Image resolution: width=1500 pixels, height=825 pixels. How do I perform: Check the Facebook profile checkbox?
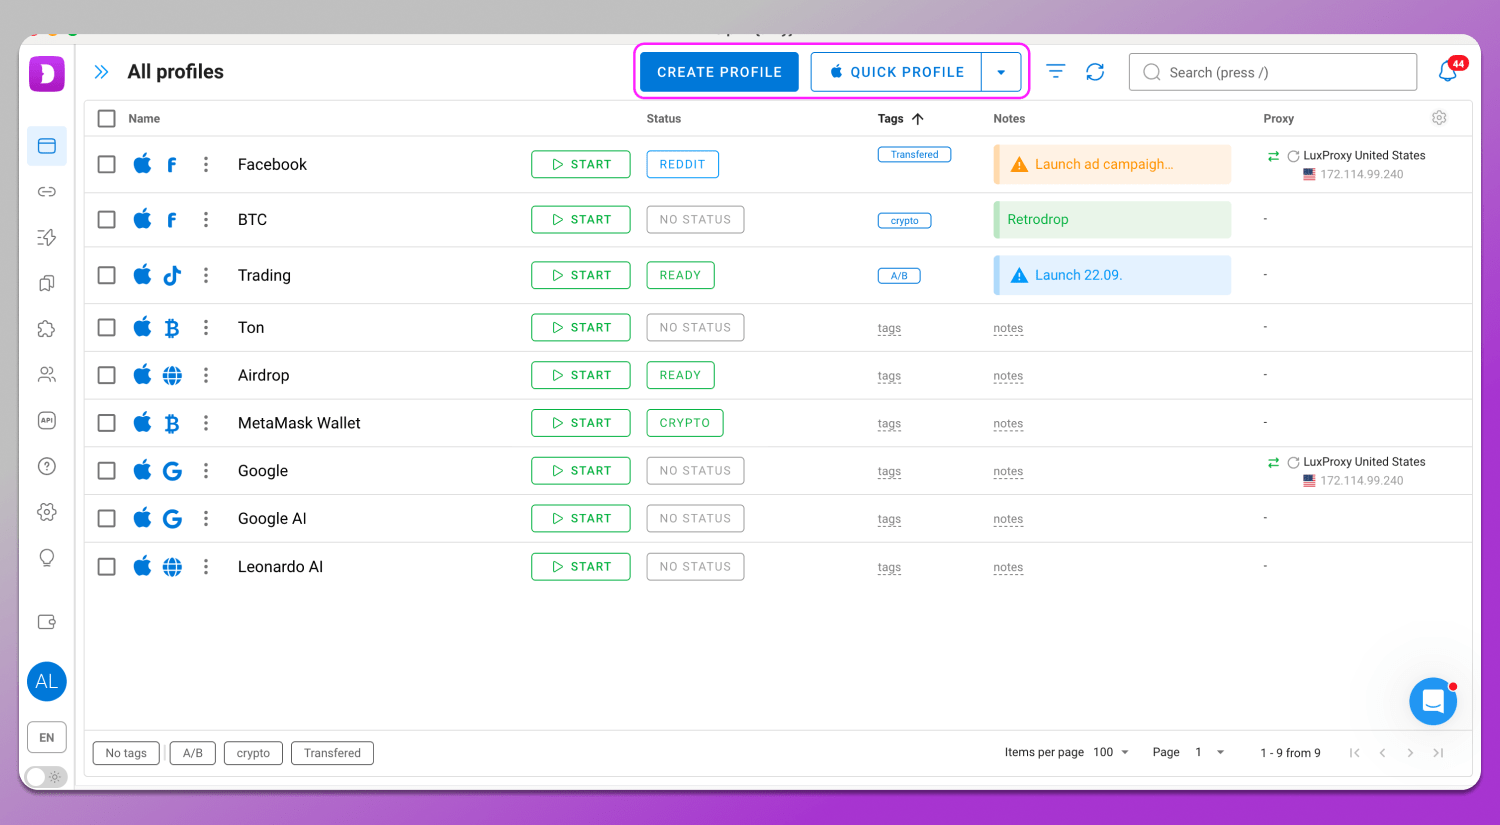(107, 165)
